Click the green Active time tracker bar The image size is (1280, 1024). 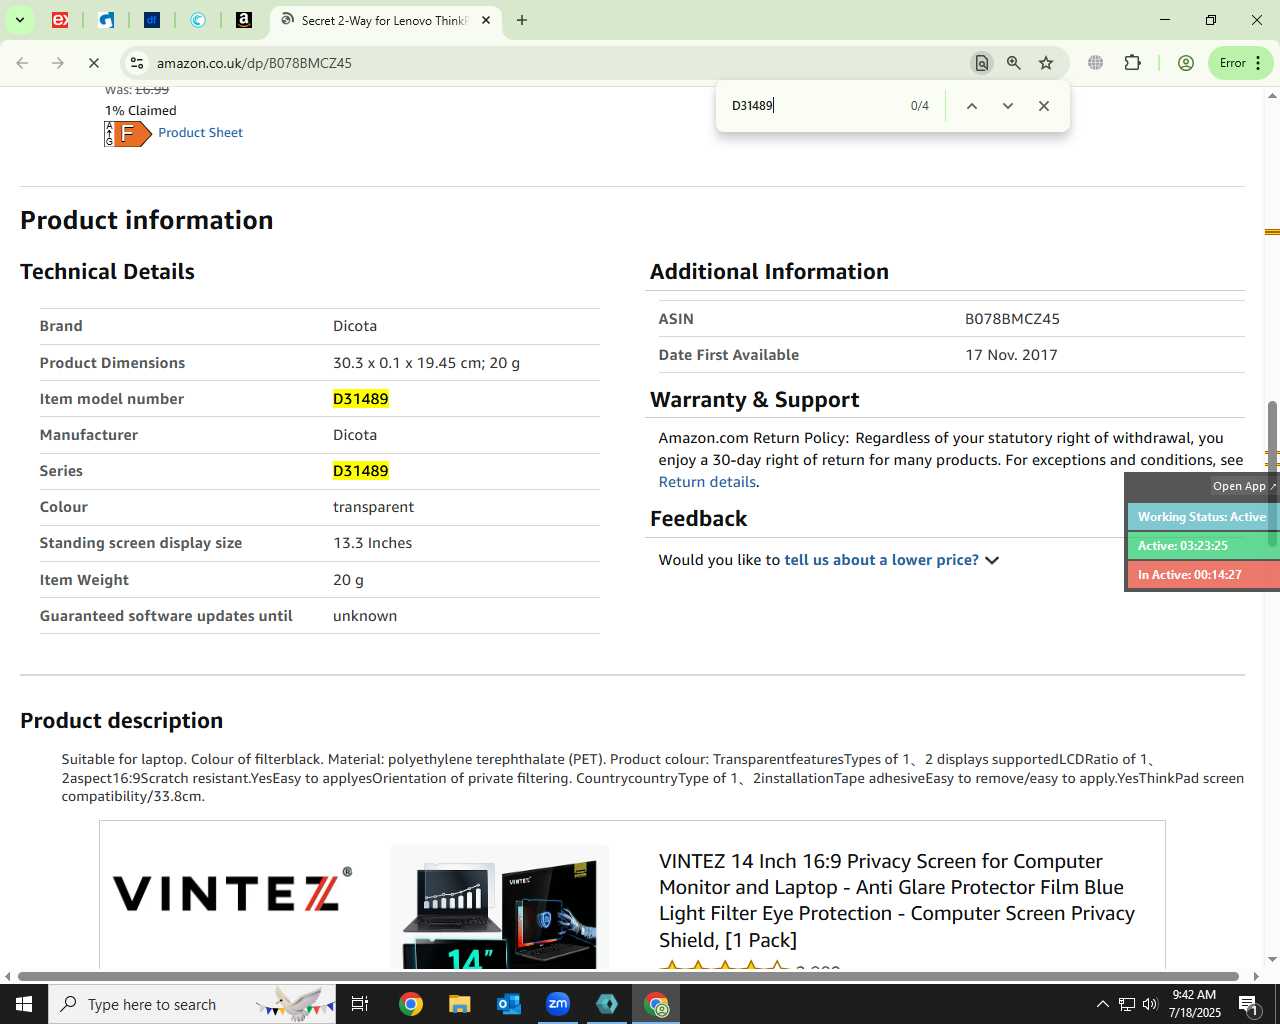tap(1202, 546)
